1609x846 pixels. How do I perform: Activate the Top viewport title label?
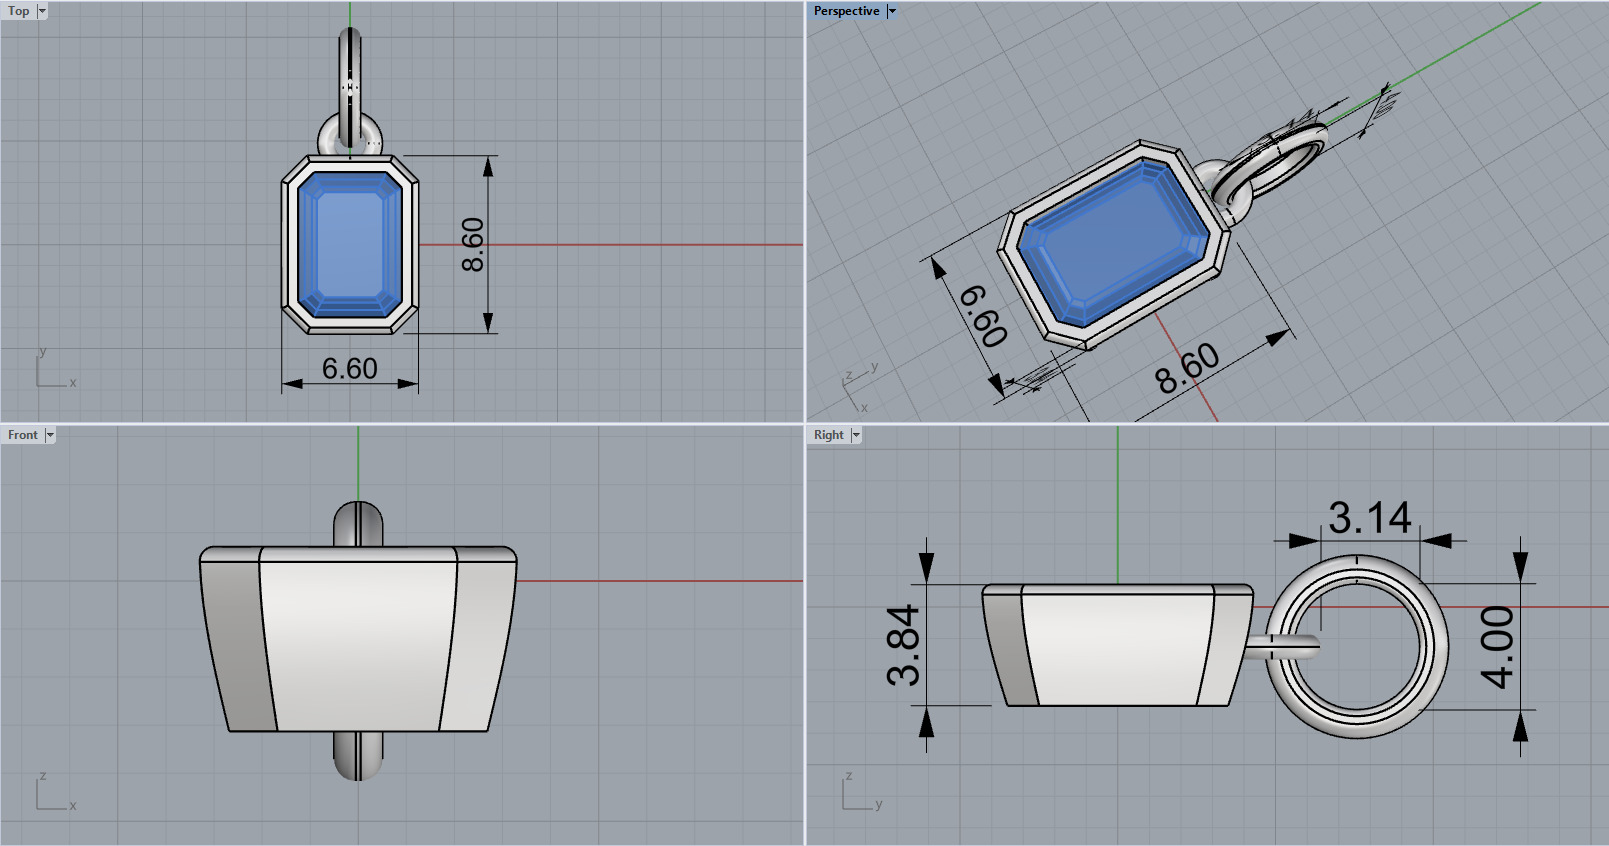tap(19, 11)
